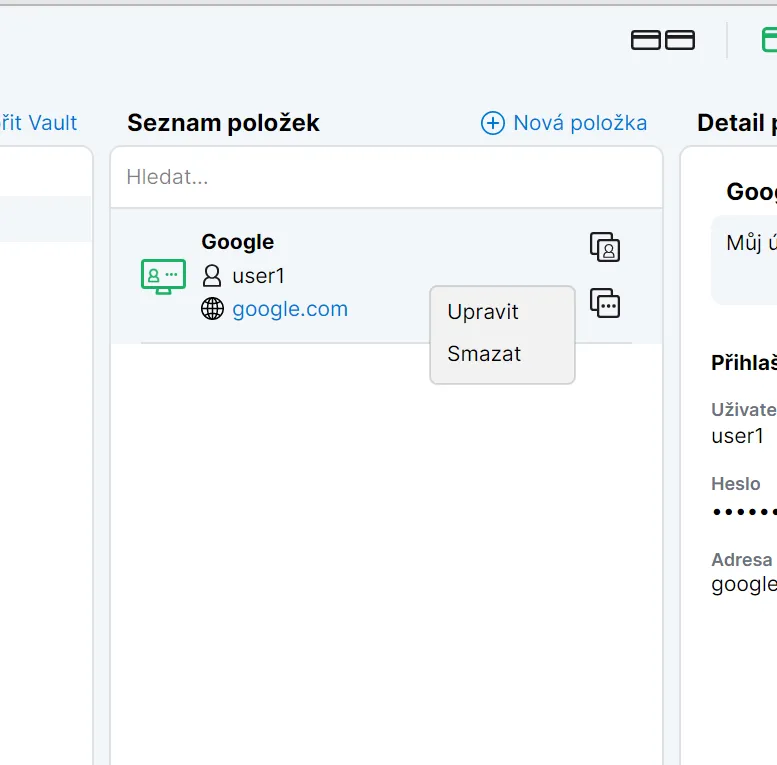Click the person icon next to user1
The image size is (777, 765).
(x=212, y=275)
